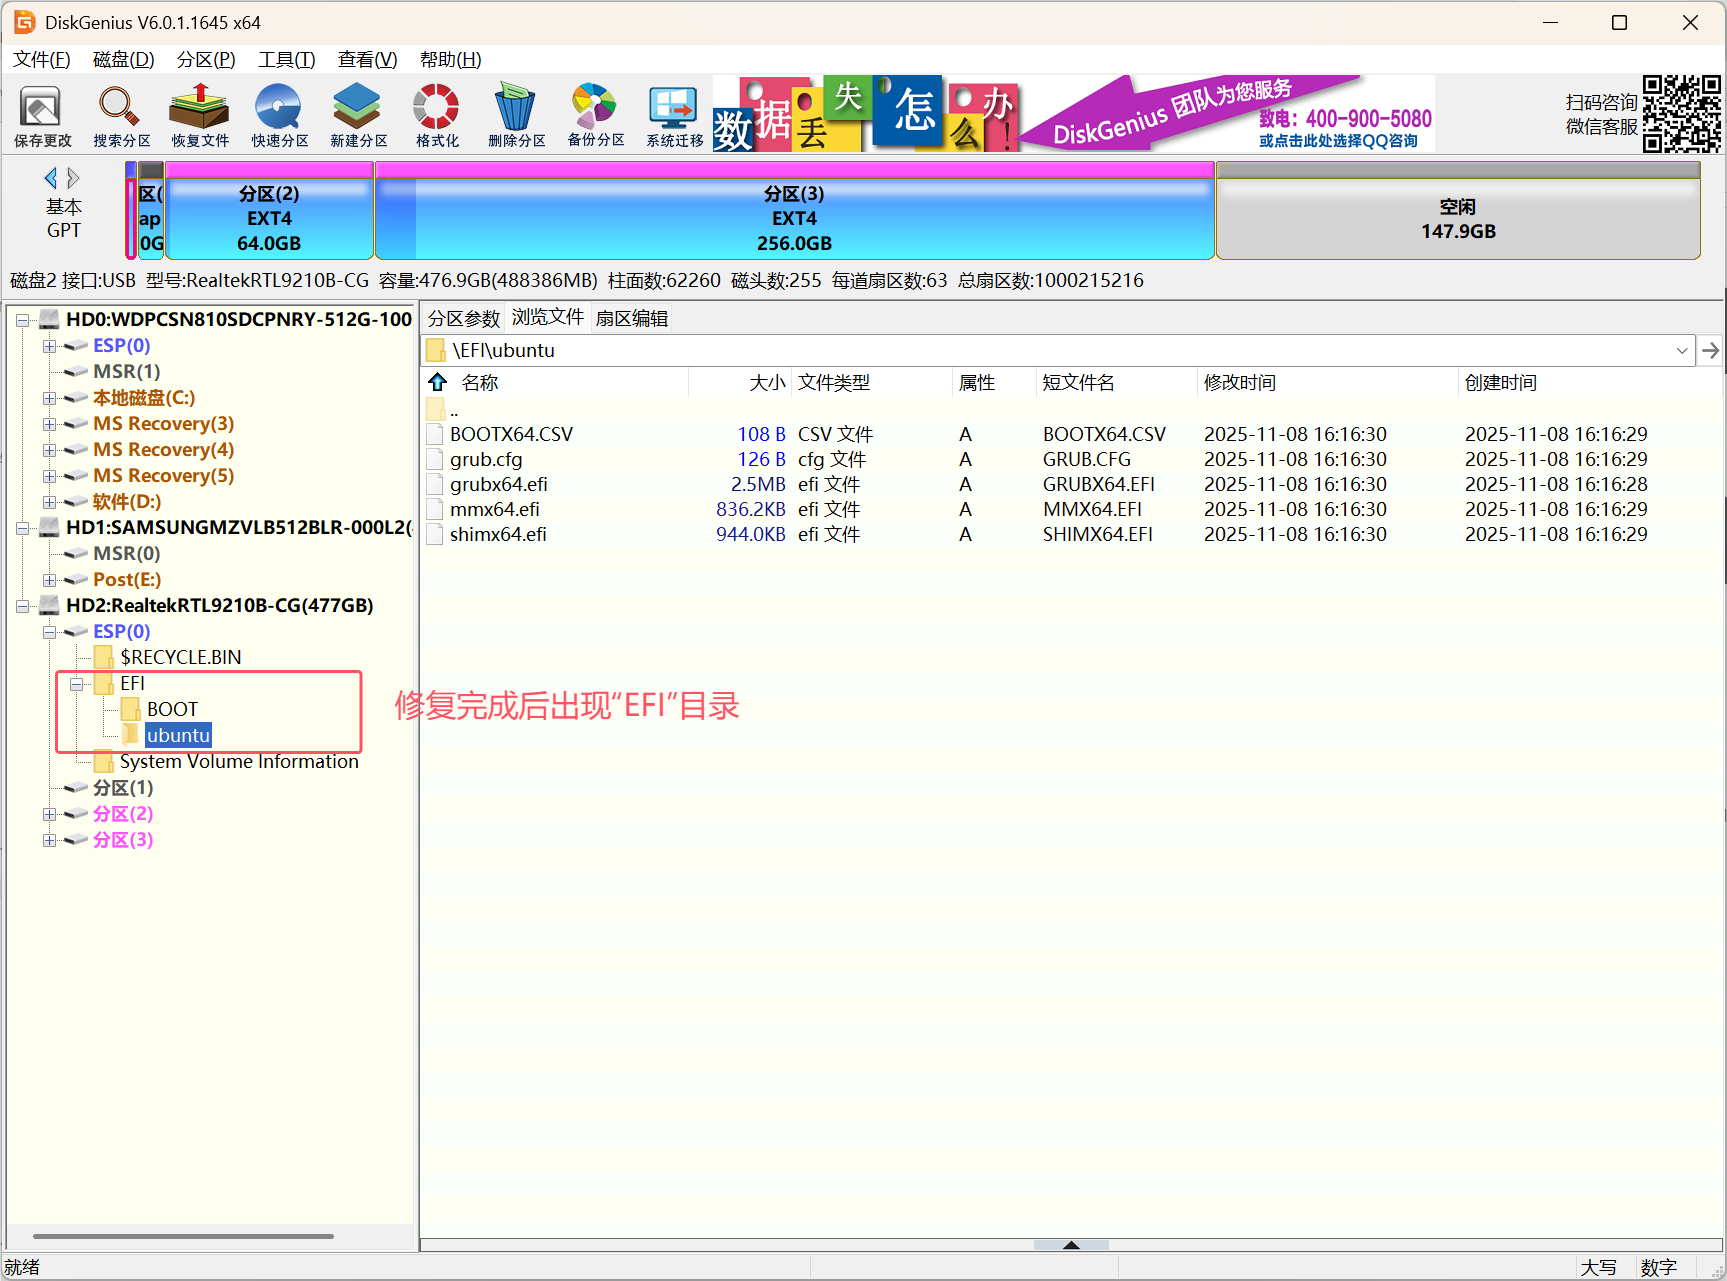Click the QQ consultation link in banner
Image resolution: width=1727 pixels, height=1281 pixels.
pyautogui.click(x=1338, y=141)
